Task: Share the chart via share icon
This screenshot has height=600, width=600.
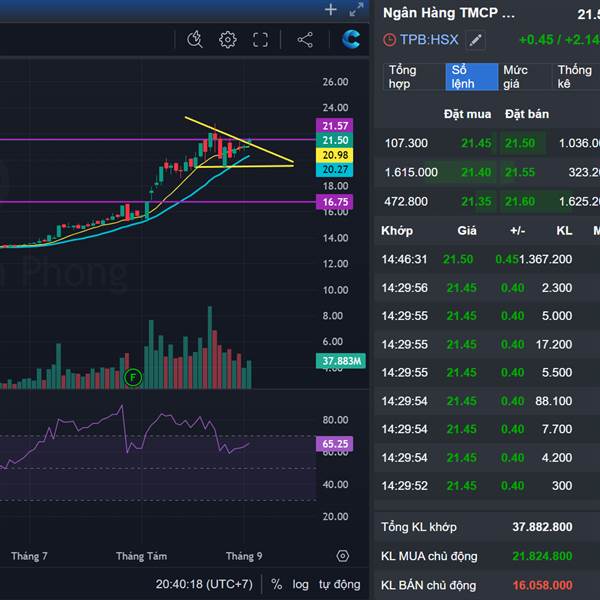Action: (305, 40)
